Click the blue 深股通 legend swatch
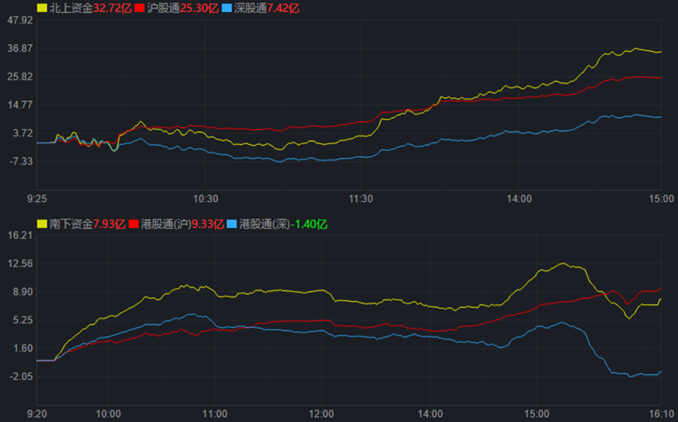The height and width of the screenshot is (422, 678). (225, 8)
